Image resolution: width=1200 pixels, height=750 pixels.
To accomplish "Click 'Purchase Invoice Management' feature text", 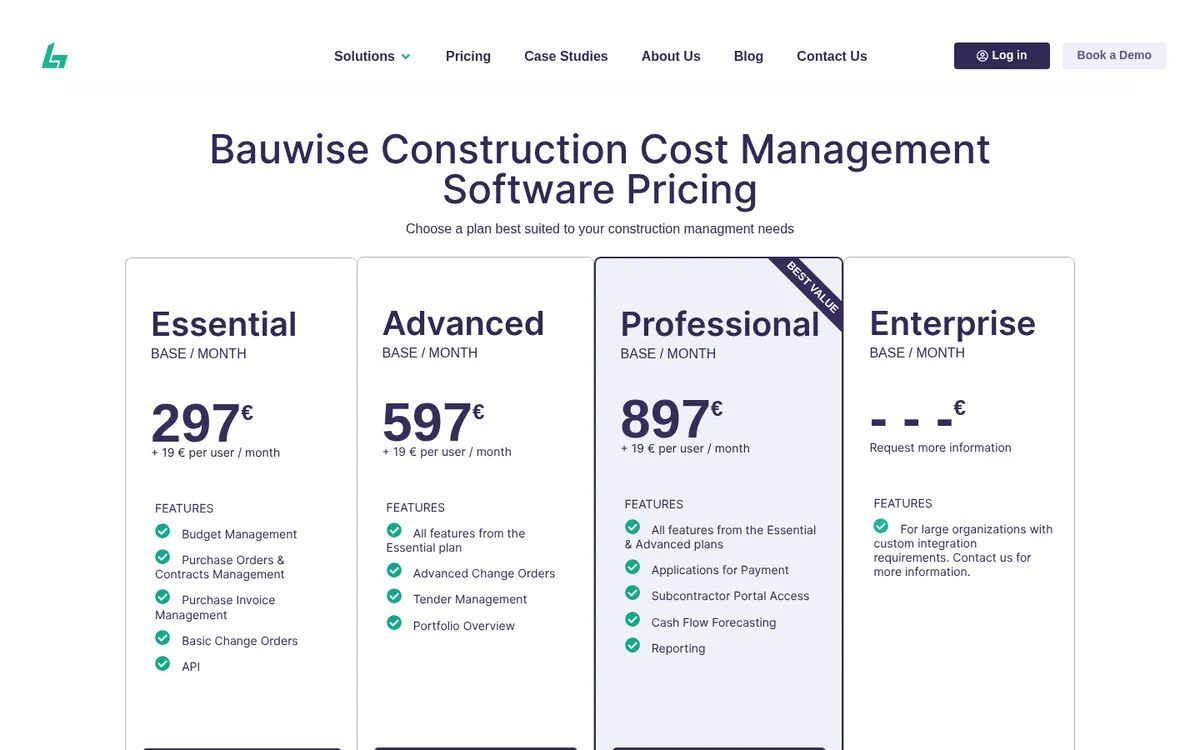I will click(x=215, y=607).
